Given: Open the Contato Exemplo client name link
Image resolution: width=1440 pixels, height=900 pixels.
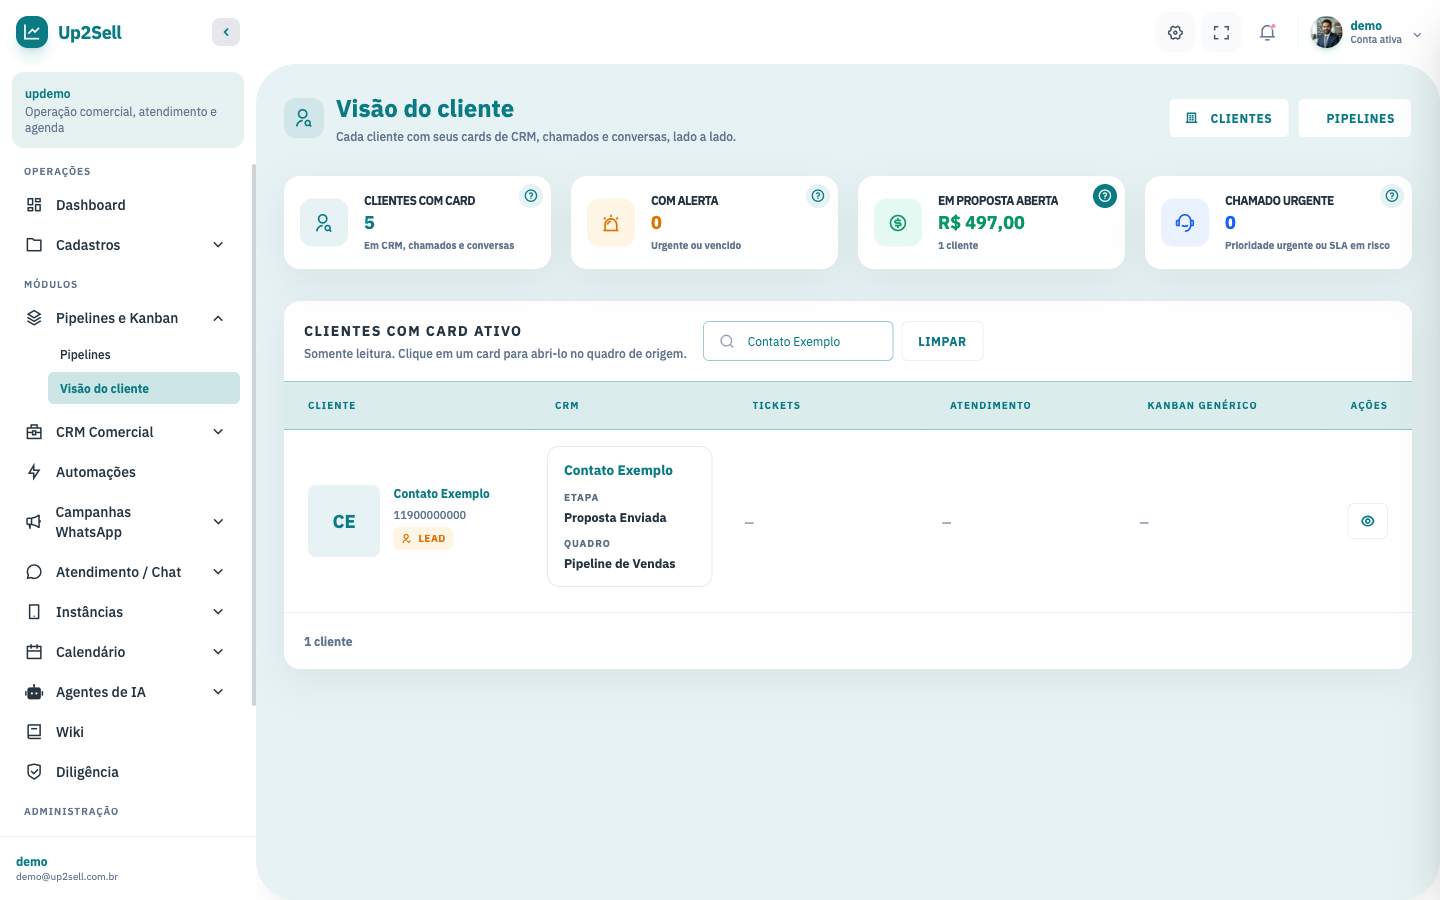Looking at the screenshot, I should (441, 494).
